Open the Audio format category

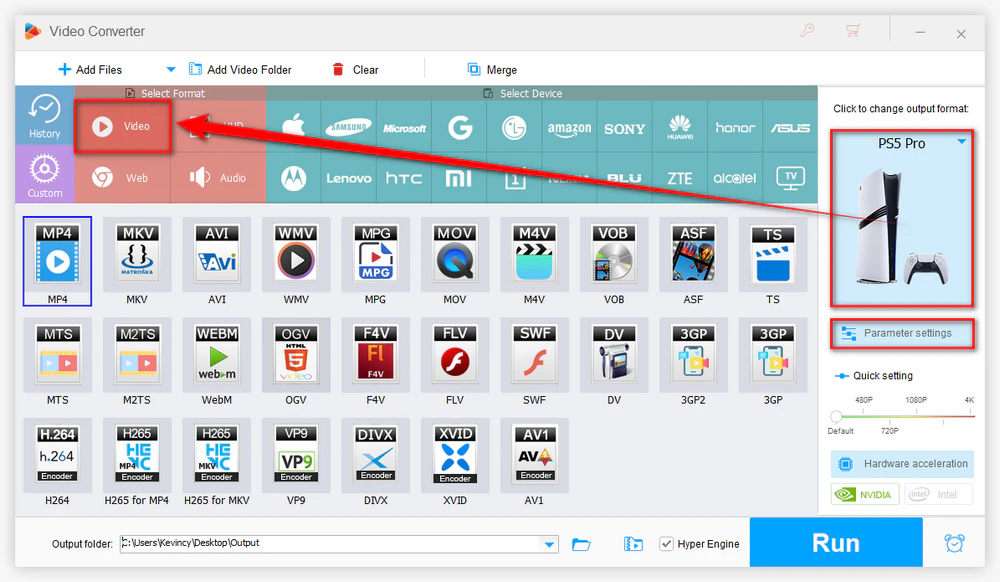point(218,178)
